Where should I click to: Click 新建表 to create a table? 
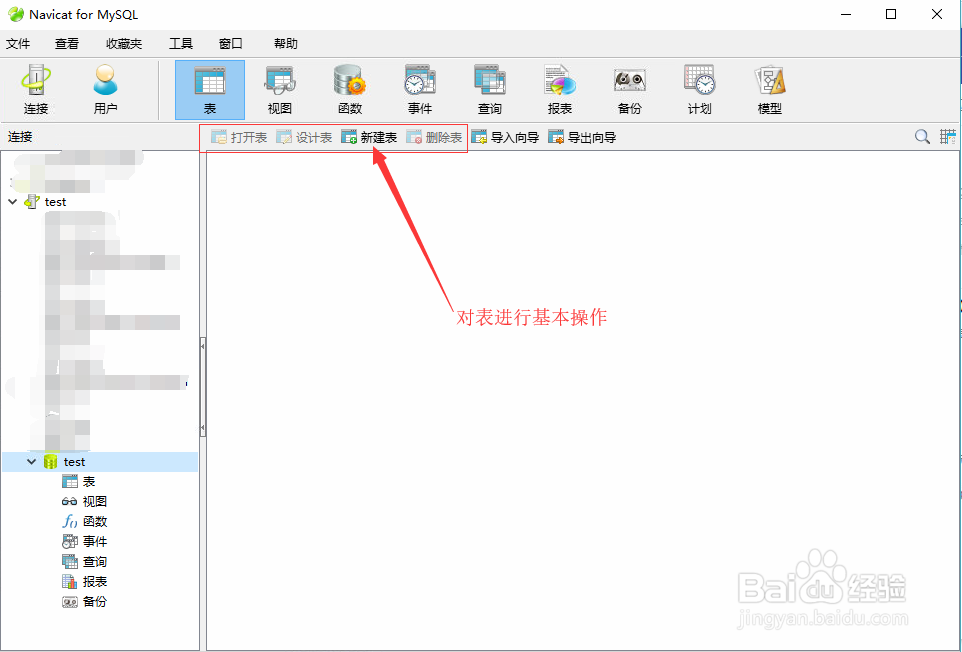pyautogui.click(x=369, y=137)
